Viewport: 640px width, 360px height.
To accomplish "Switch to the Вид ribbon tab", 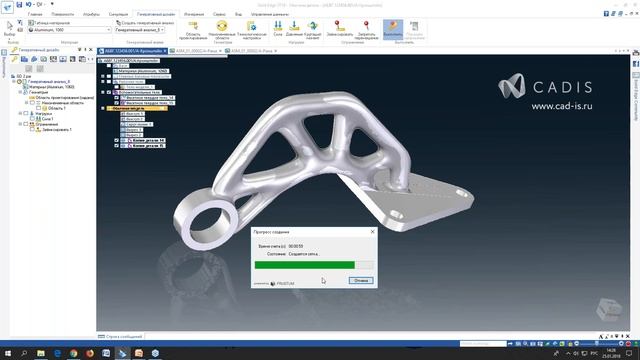I will (238, 14).
